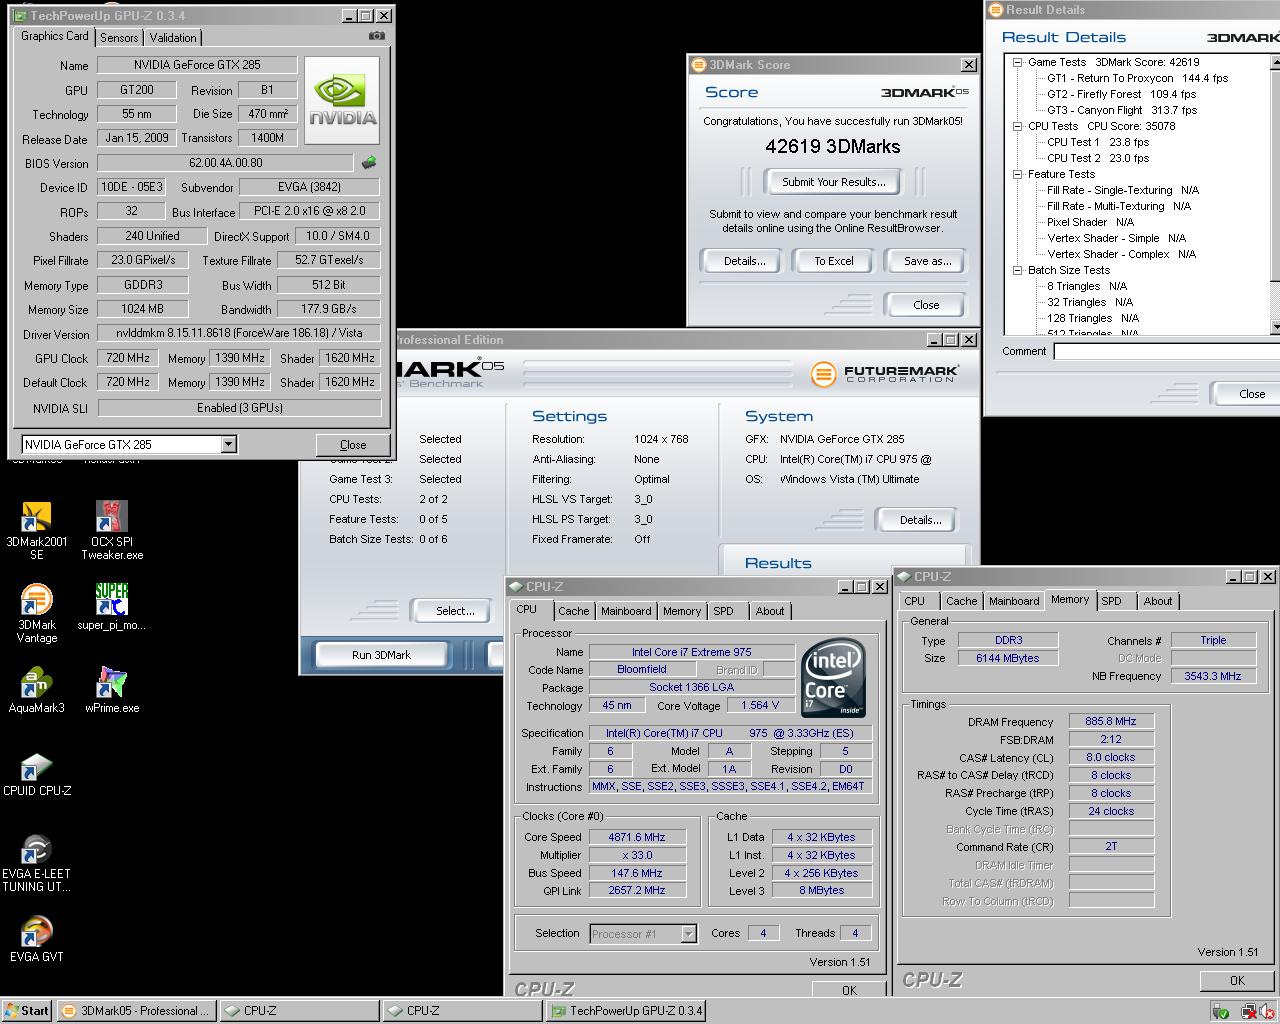Click Run 3DMark button
Screen dimensions: 1280x1024
coord(381,655)
